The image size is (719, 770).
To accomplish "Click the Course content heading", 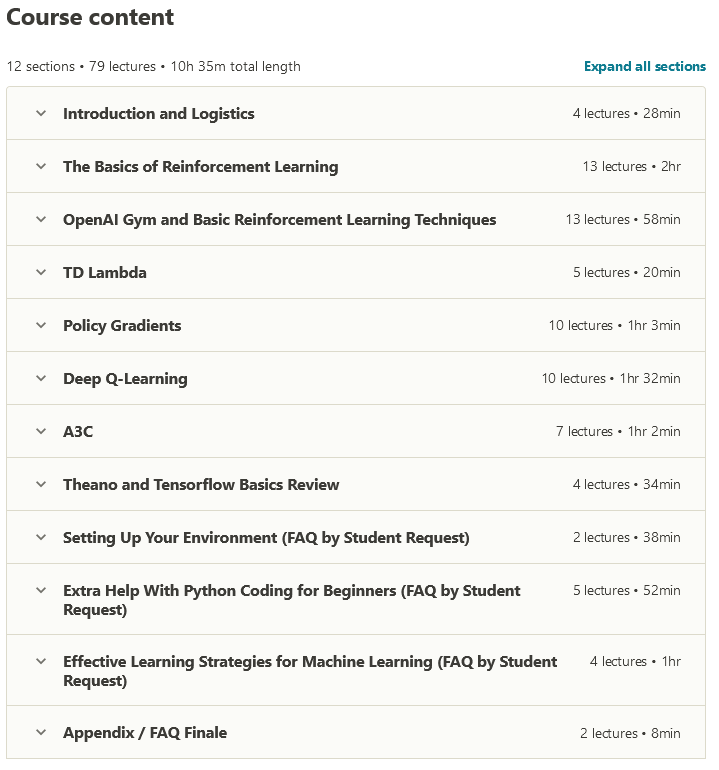I will point(90,17).
